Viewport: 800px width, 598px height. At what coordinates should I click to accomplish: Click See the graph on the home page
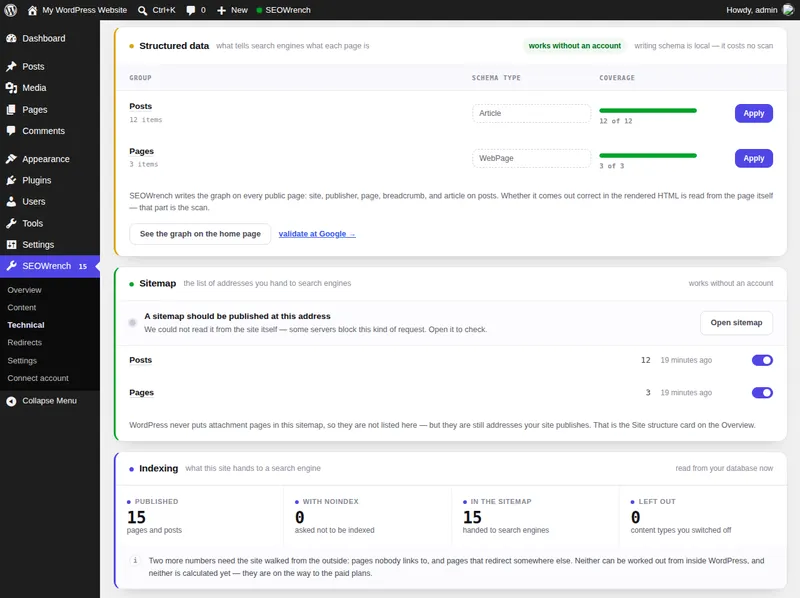coord(200,234)
